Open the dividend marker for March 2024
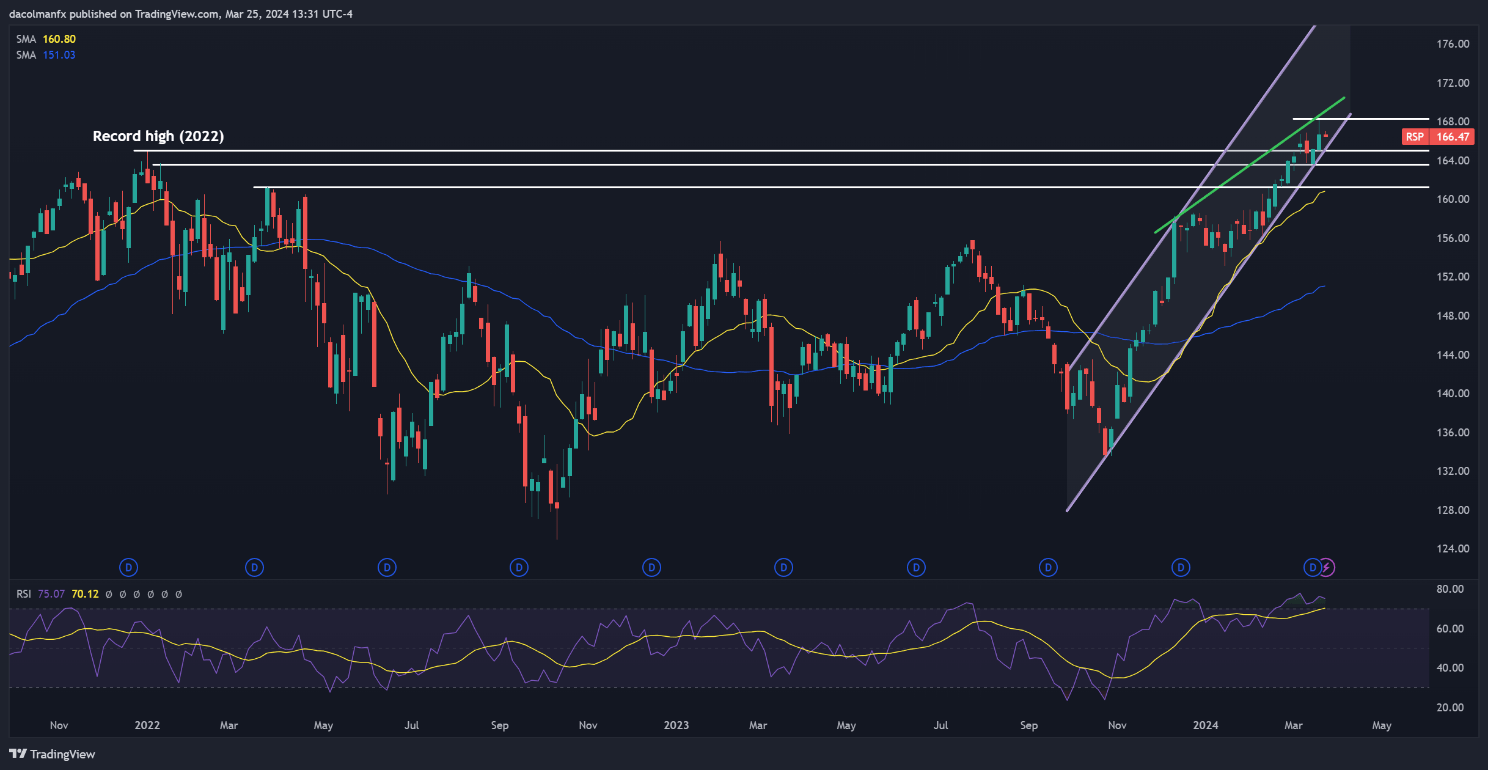Viewport: 1488px width, 770px height. point(1312,567)
